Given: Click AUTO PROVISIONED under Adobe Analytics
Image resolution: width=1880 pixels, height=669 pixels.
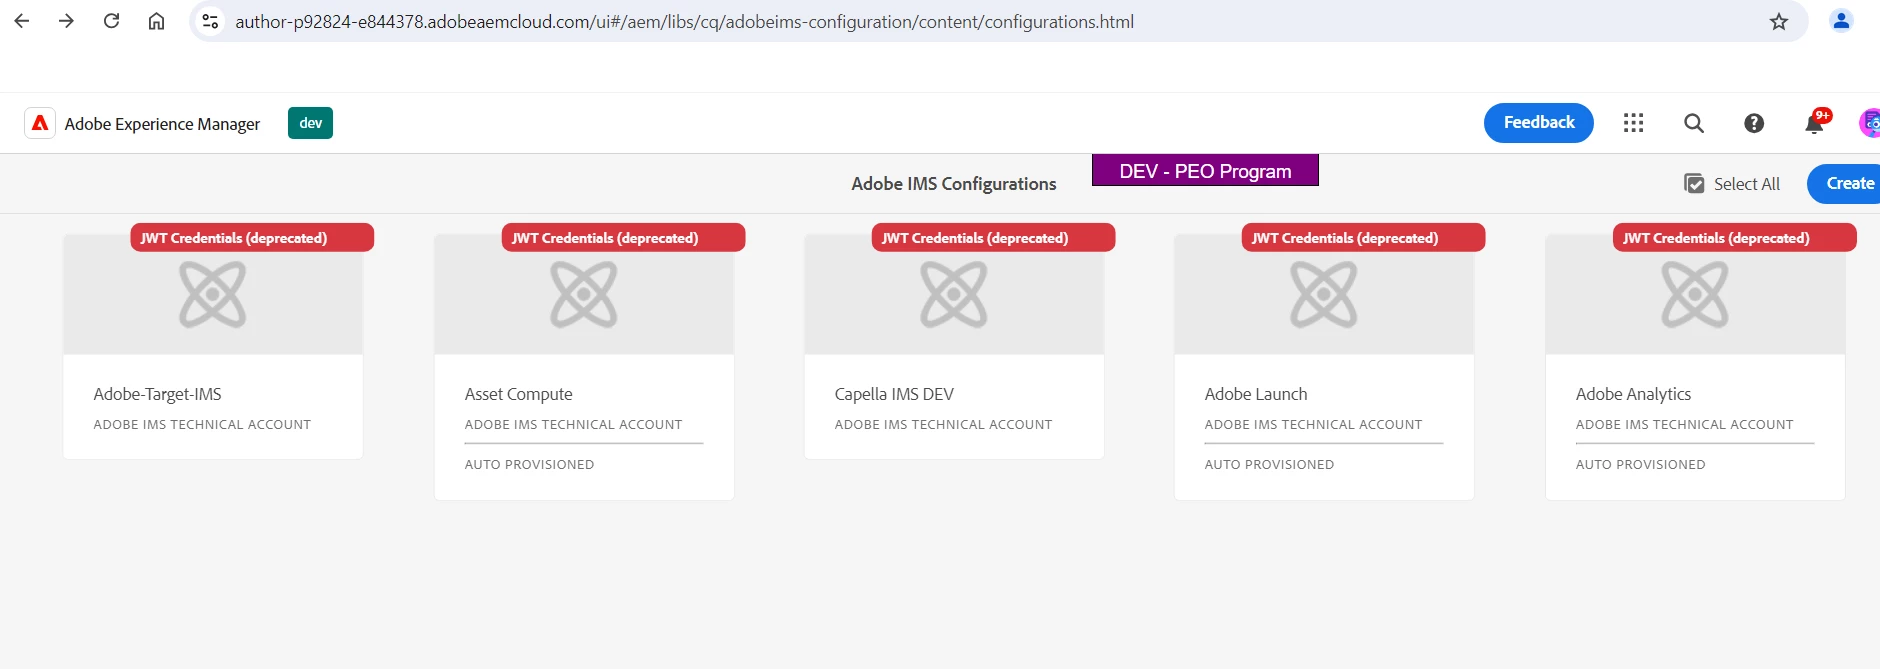Looking at the screenshot, I should point(1641,465).
